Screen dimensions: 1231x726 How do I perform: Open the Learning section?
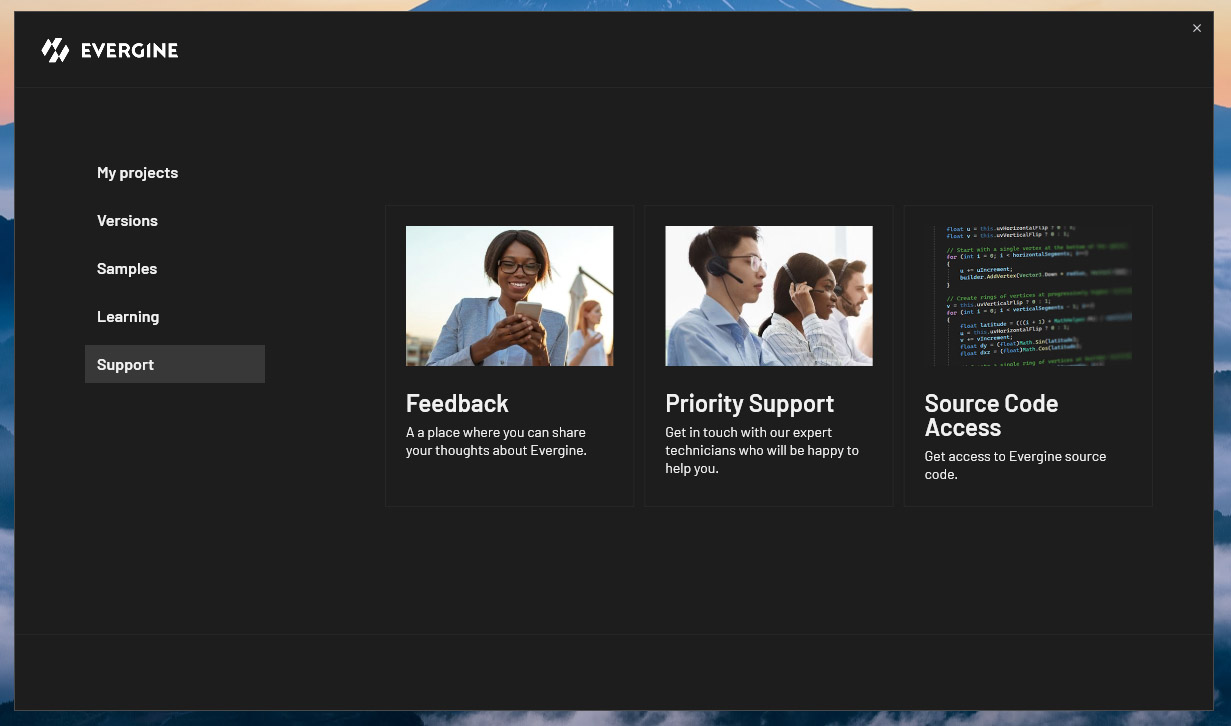pyautogui.click(x=128, y=317)
